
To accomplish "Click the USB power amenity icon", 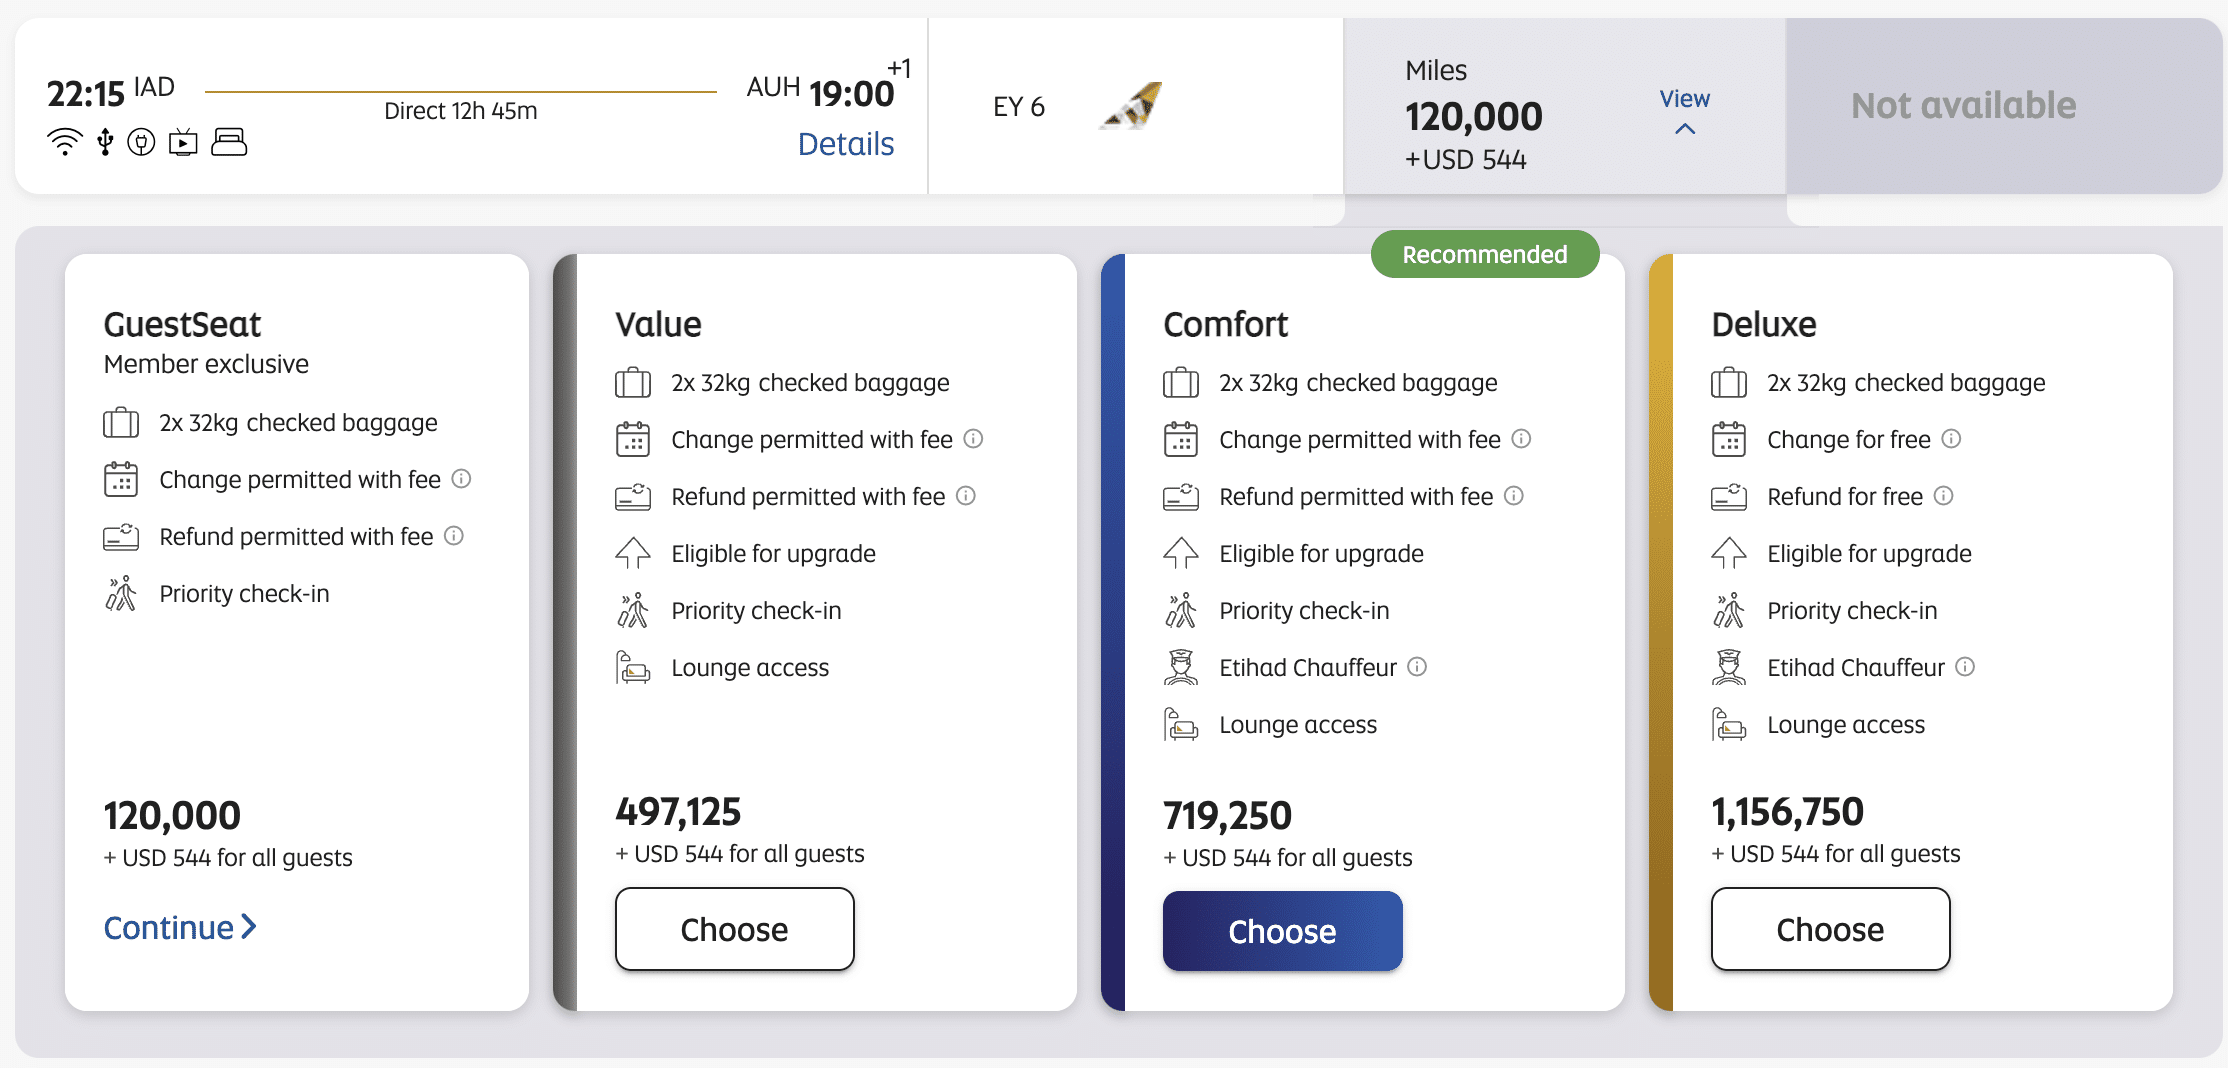I will pos(105,142).
